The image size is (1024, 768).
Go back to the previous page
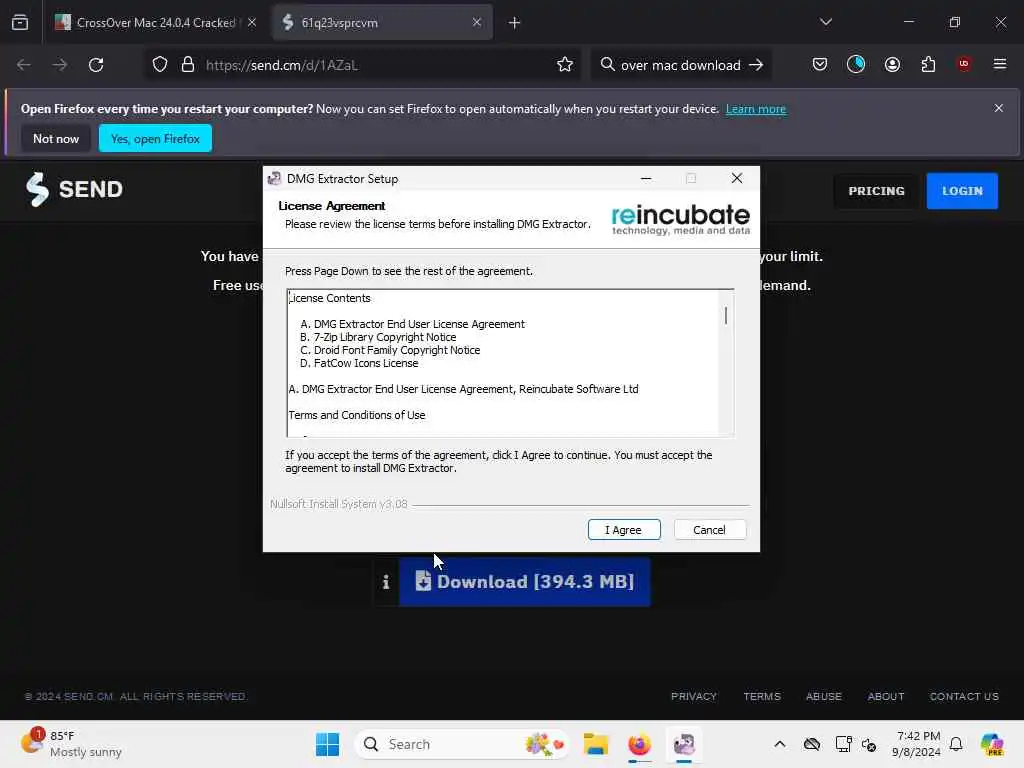coord(24,65)
